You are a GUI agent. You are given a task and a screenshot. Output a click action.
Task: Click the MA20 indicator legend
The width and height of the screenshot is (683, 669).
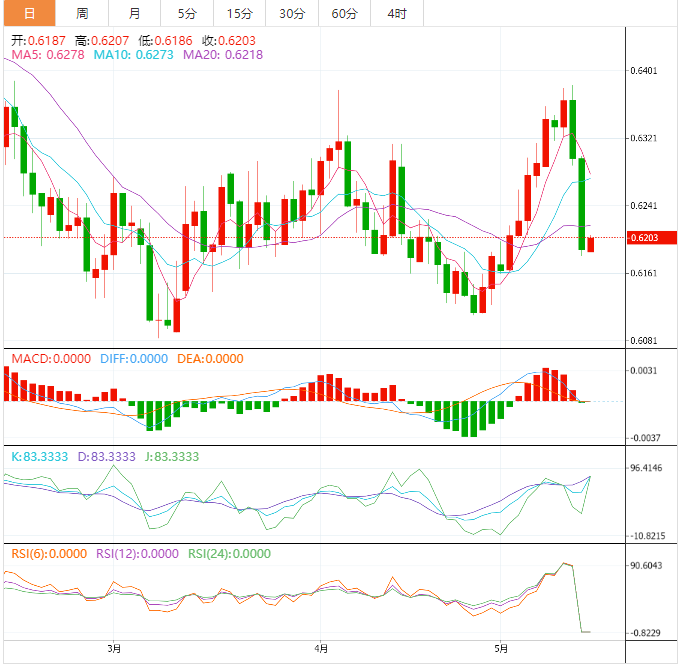point(223,55)
